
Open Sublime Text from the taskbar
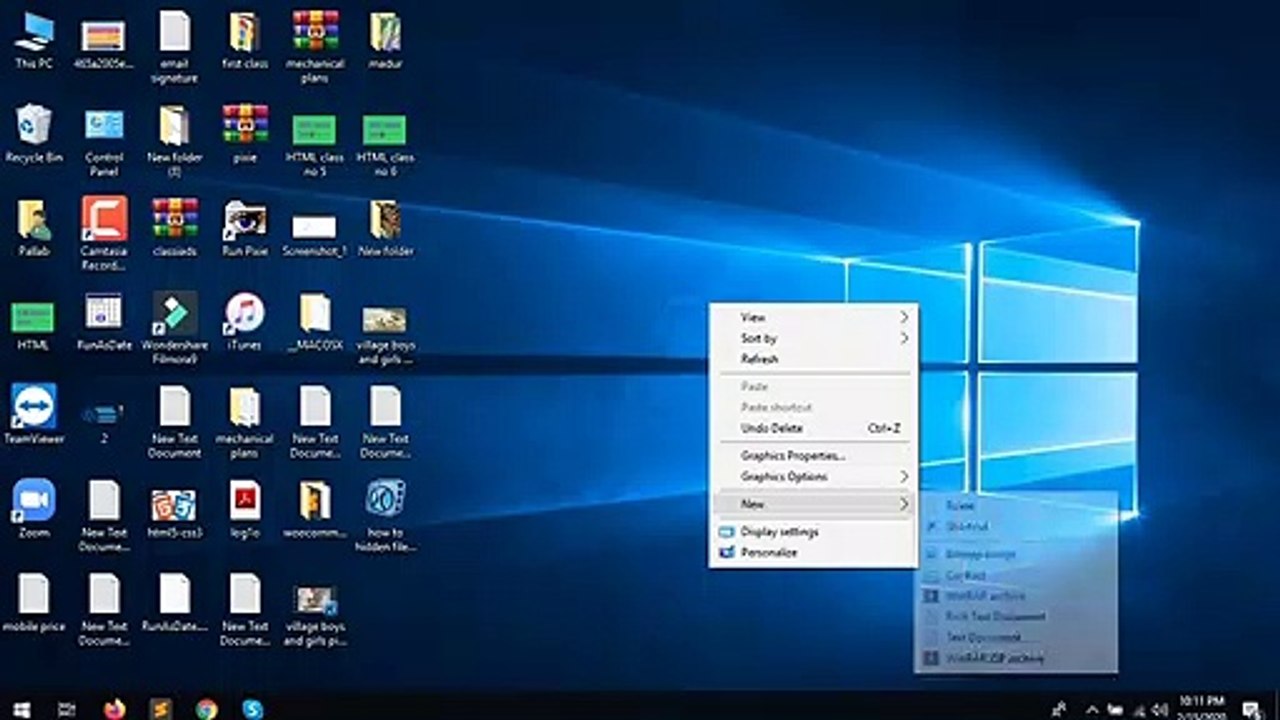(161, 709)
